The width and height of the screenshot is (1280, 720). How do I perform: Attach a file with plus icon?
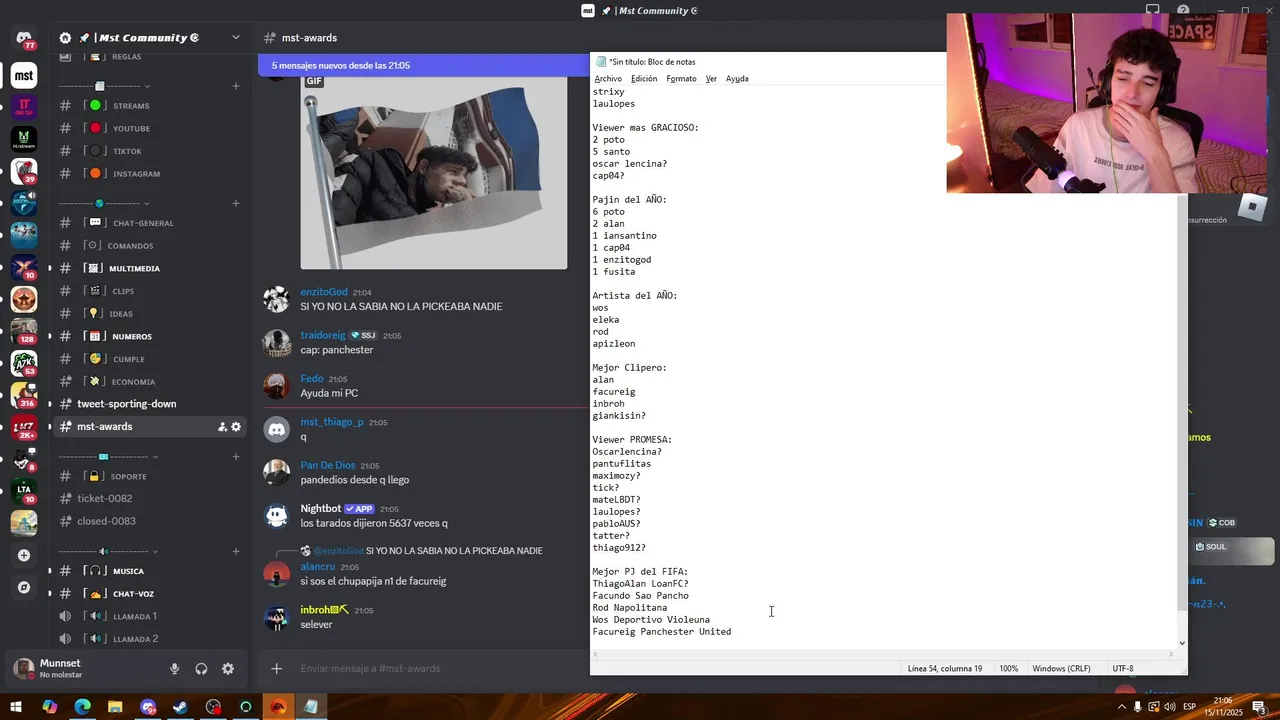click(277, 668)
